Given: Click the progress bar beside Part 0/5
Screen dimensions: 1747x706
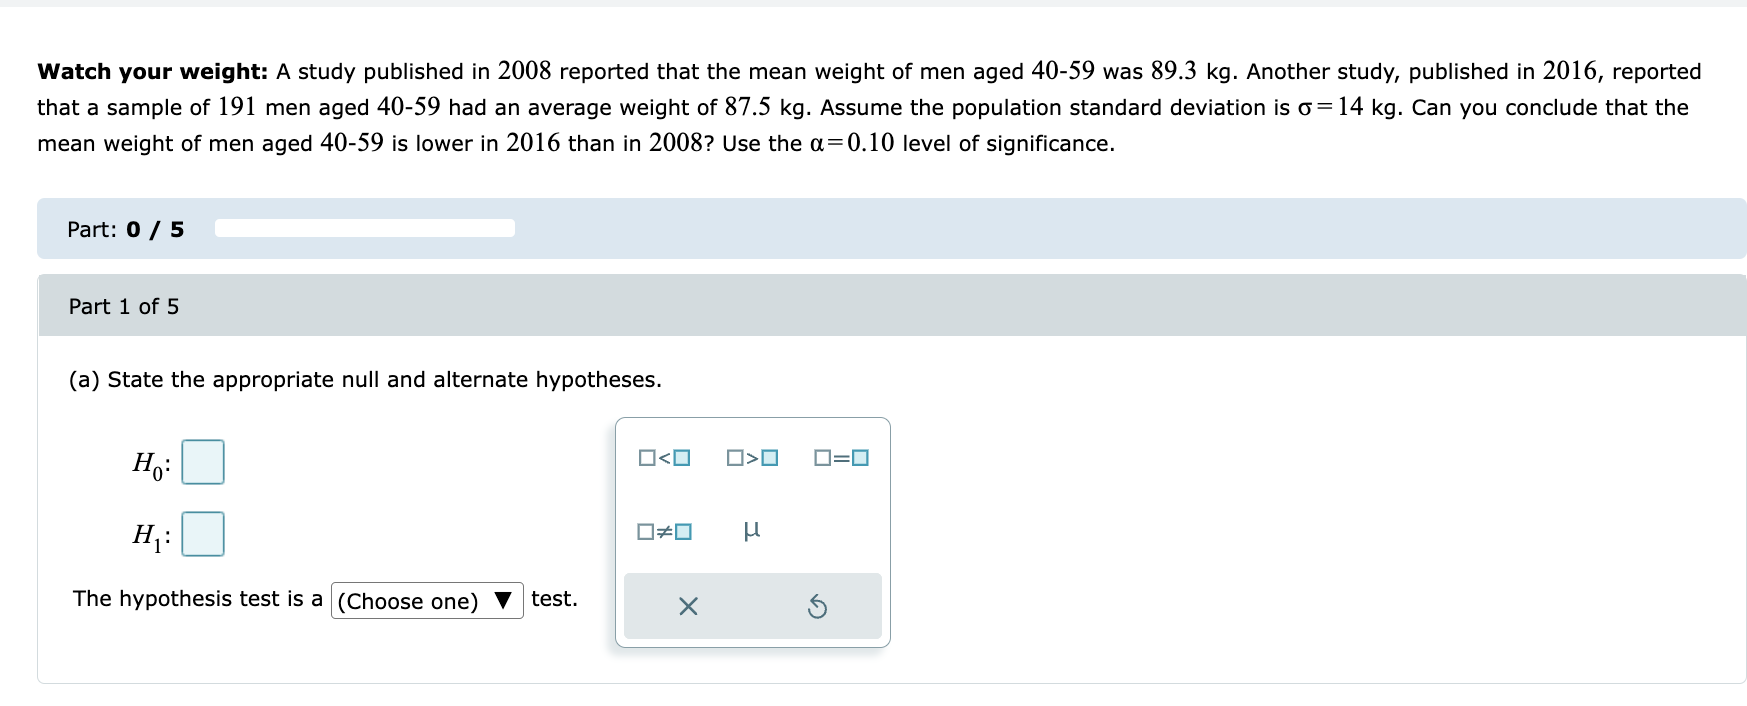Looking at the screenshot, I should tap(364, 228).
